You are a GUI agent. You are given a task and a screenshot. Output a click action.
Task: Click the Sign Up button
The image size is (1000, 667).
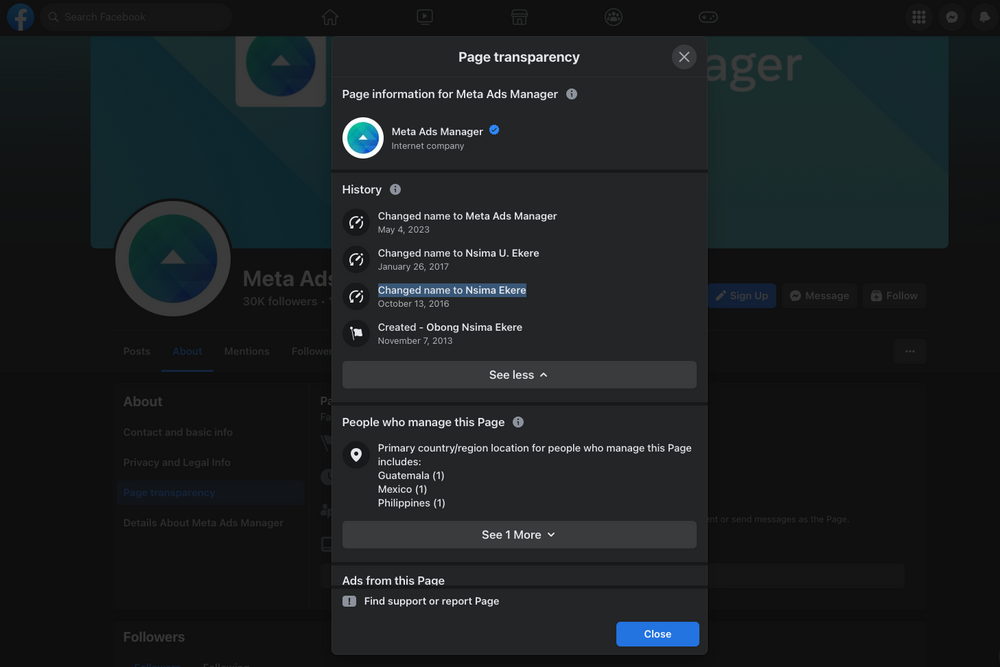pyautogui.click(x=742, y=296)
